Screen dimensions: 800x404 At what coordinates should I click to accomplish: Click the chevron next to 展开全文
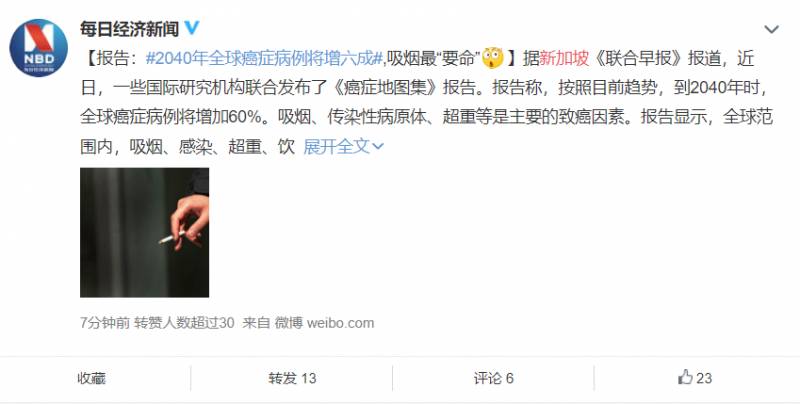[378, 147]
